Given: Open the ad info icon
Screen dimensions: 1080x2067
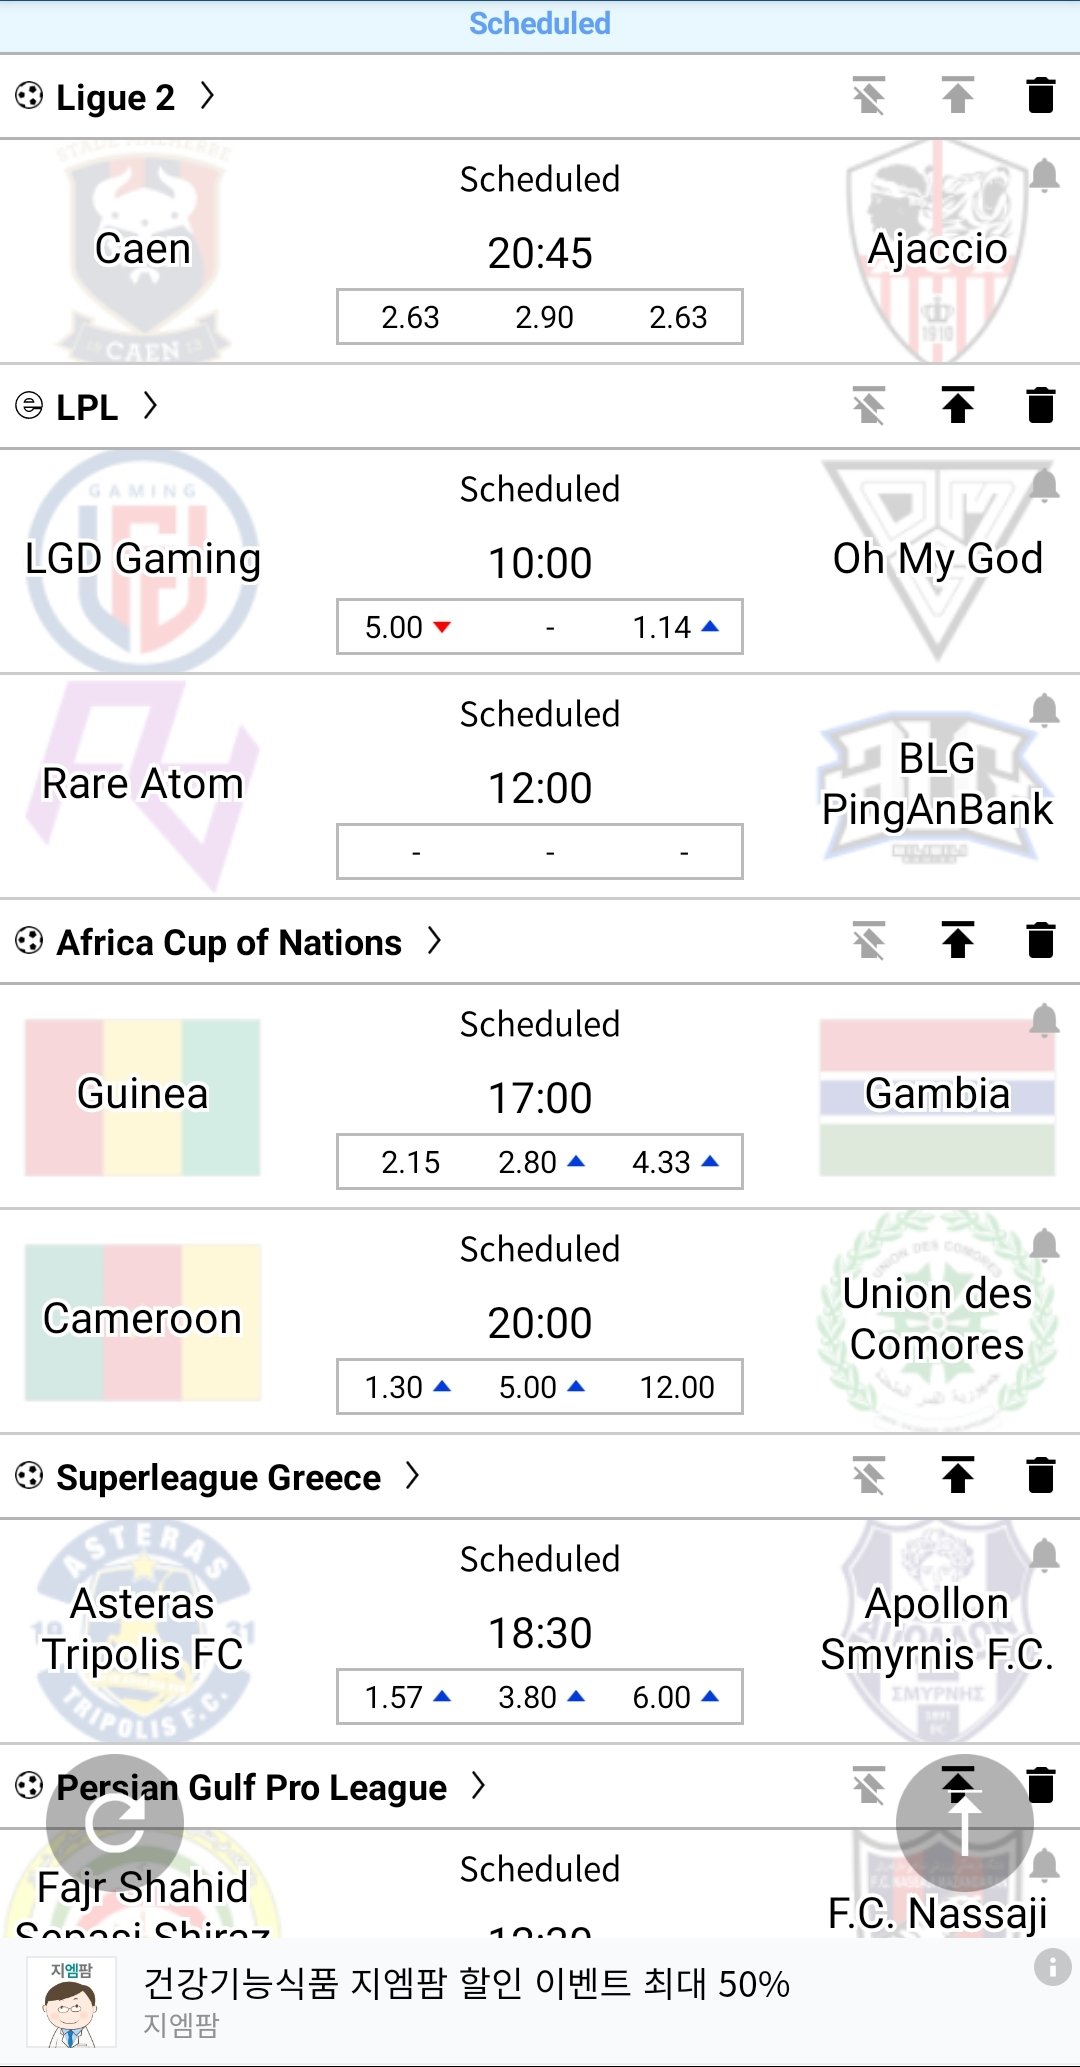Looking at the screenshot, I should click(x=1052, y=1966).
